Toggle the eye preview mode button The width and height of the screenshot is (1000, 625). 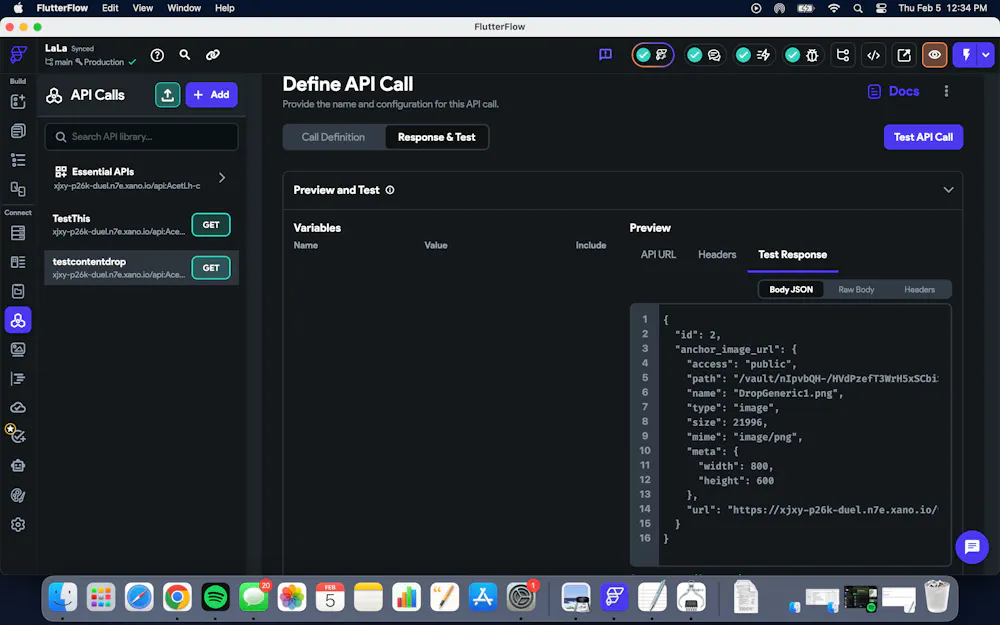(x=934, y=55)
